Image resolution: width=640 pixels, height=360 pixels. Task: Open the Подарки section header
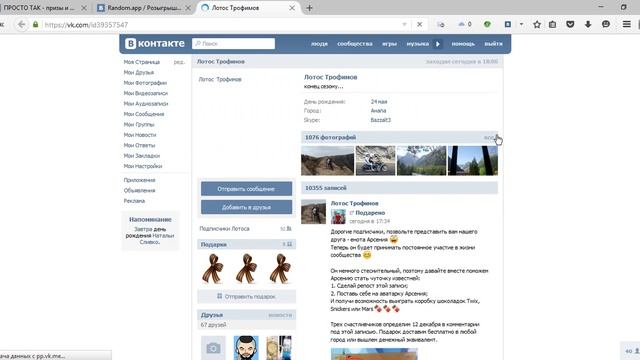click(x=246, y=244)
